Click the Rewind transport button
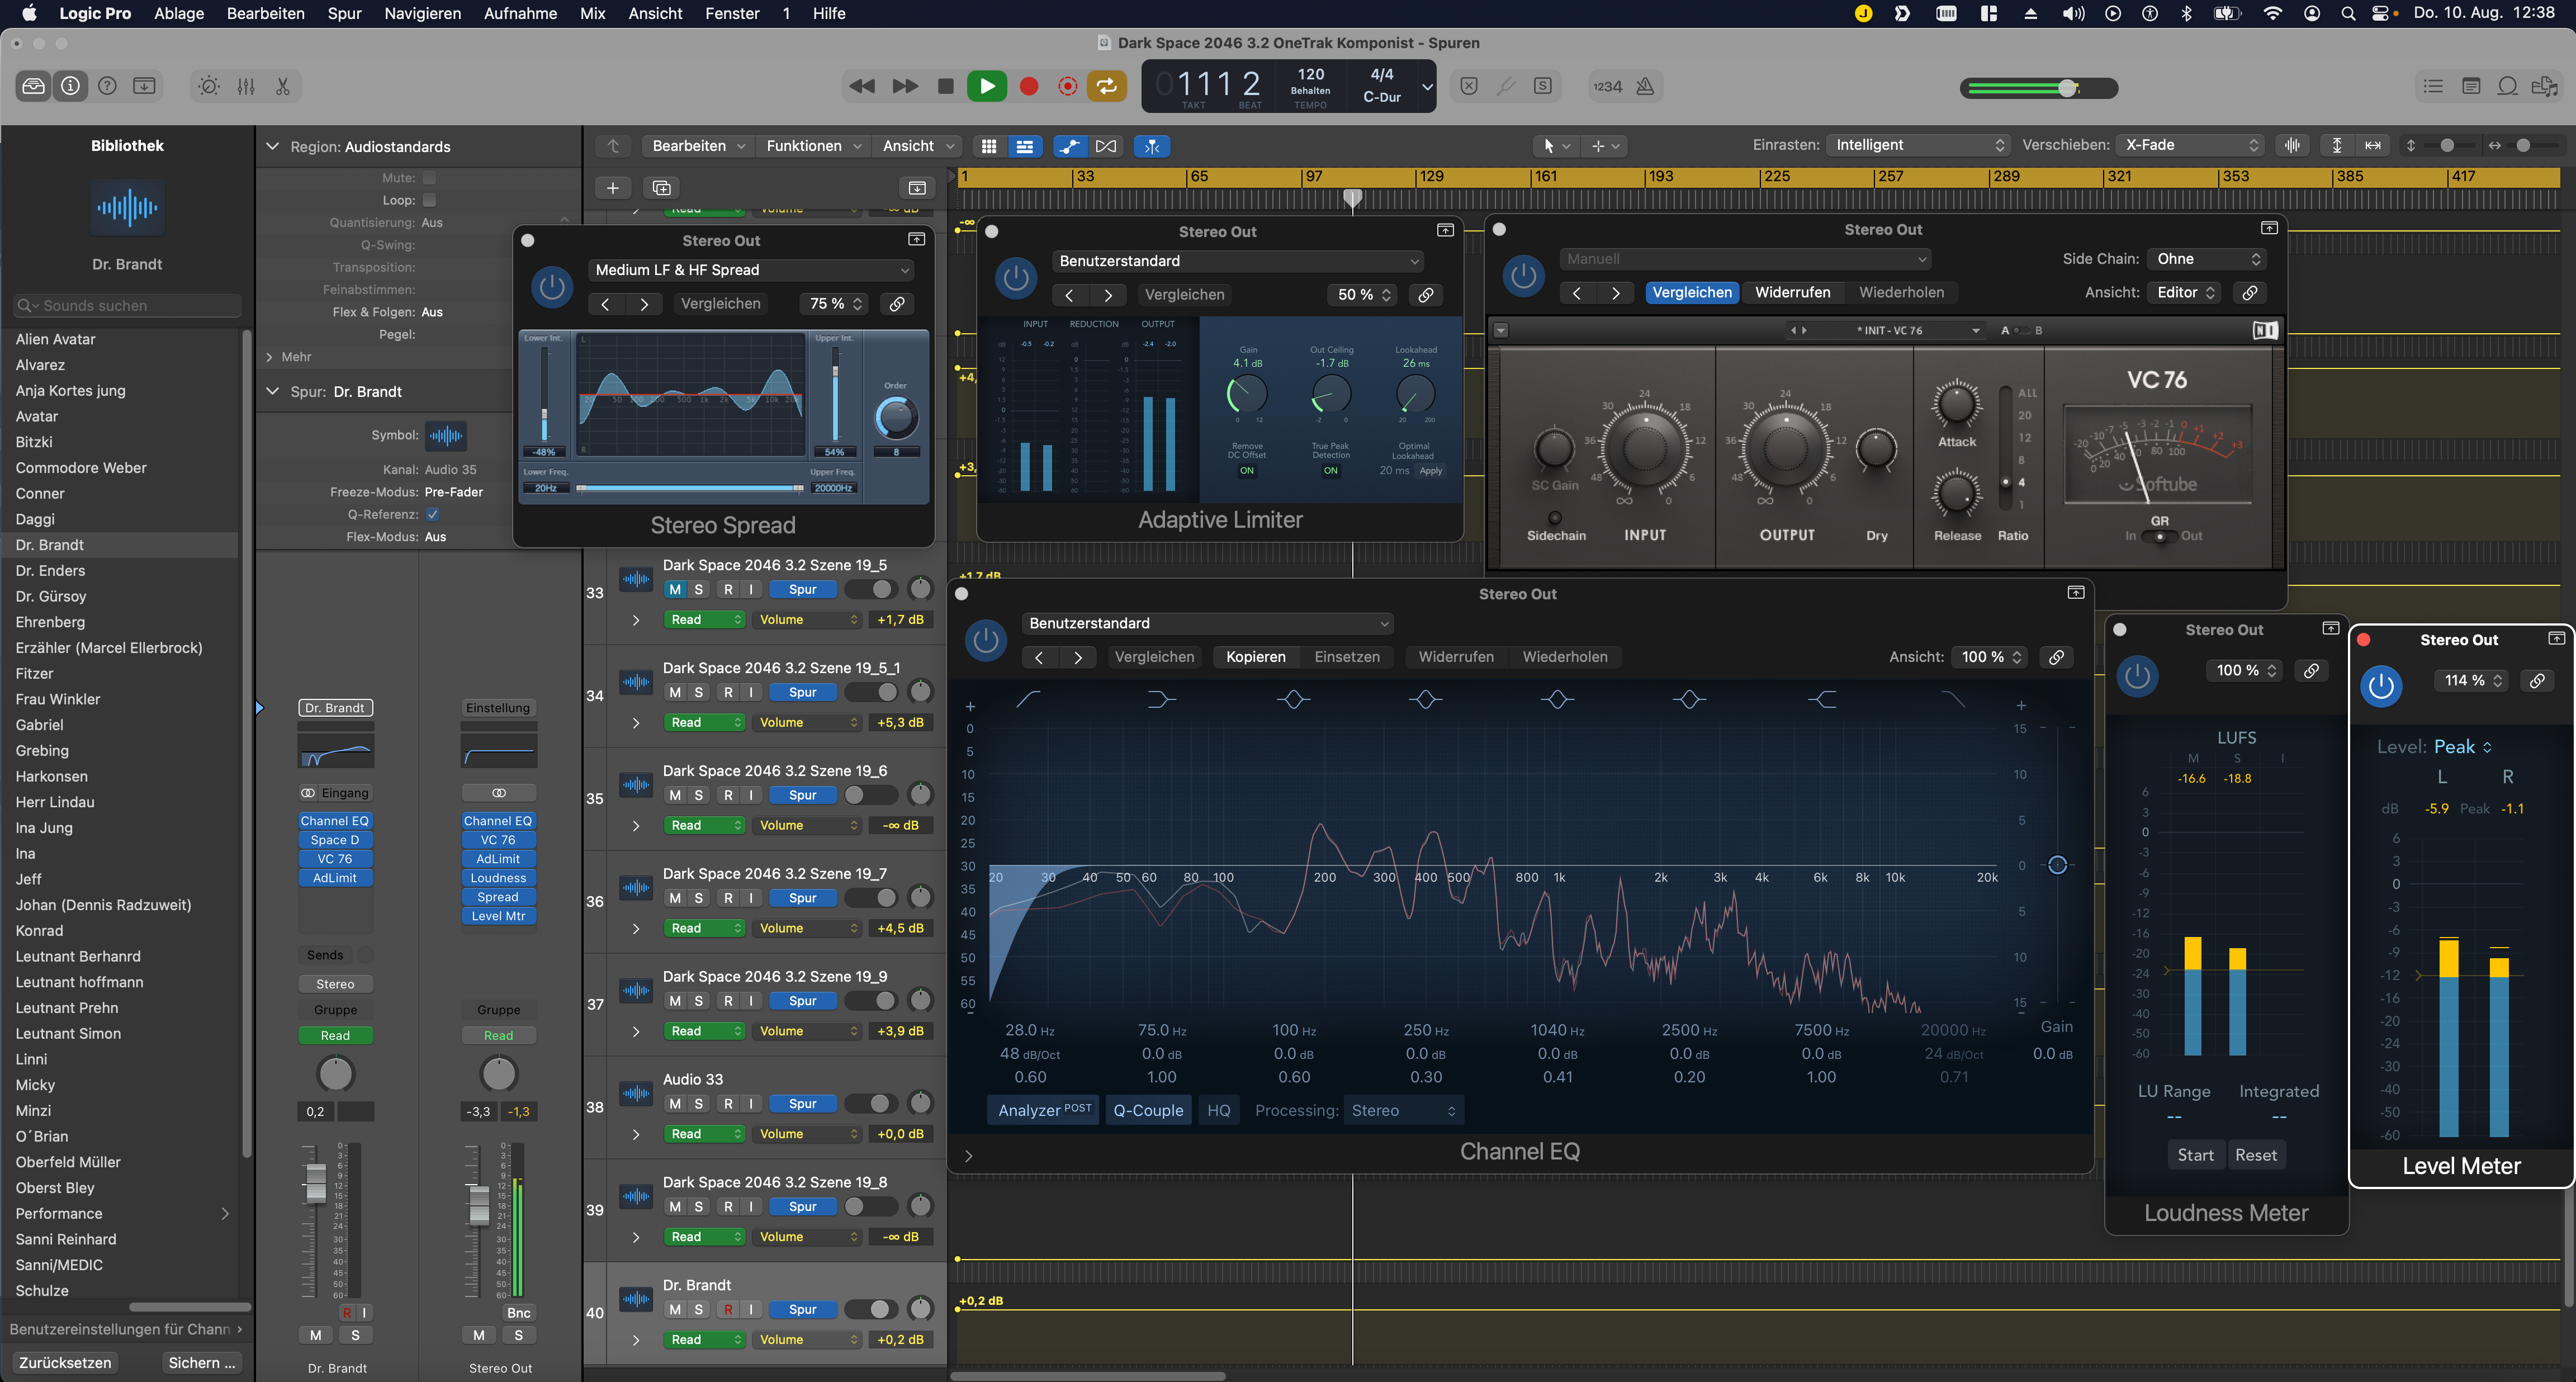 click(861, 86)
